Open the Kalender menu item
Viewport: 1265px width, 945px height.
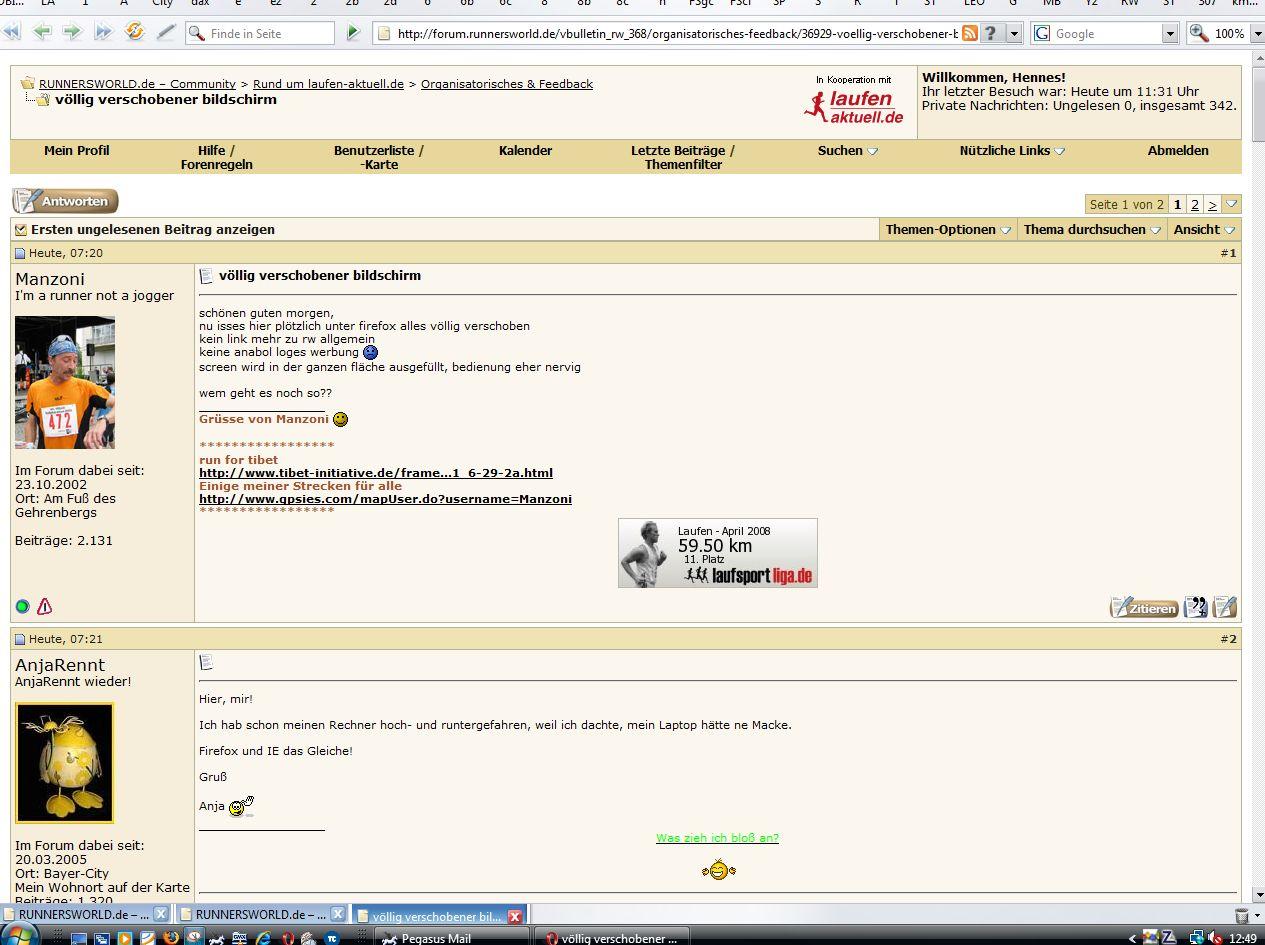click(525, 151)
